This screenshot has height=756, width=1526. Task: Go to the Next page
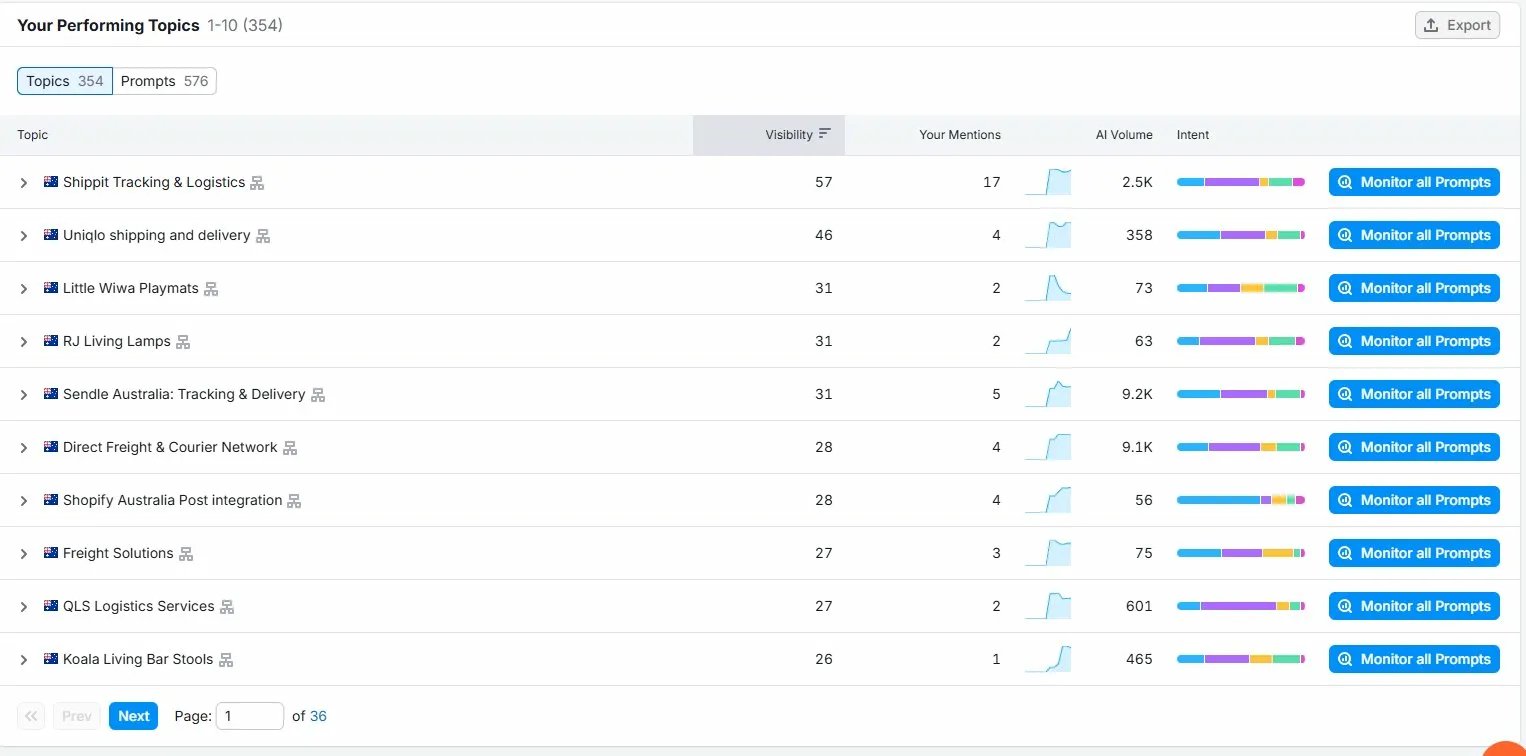(x=133, y=716)
